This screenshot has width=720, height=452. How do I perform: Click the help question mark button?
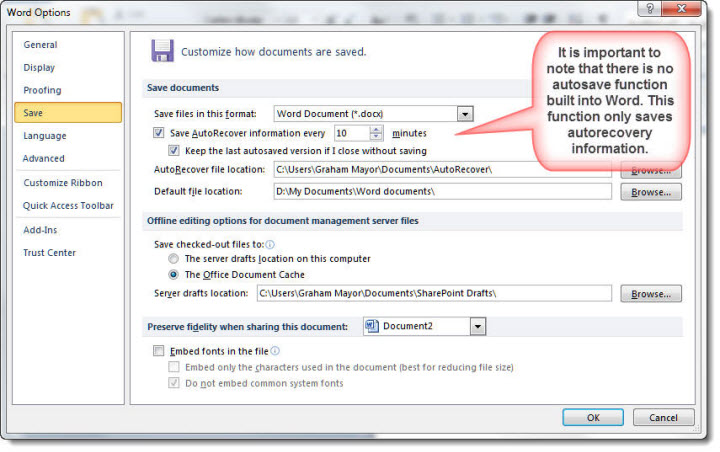click(x=649, y=8)
